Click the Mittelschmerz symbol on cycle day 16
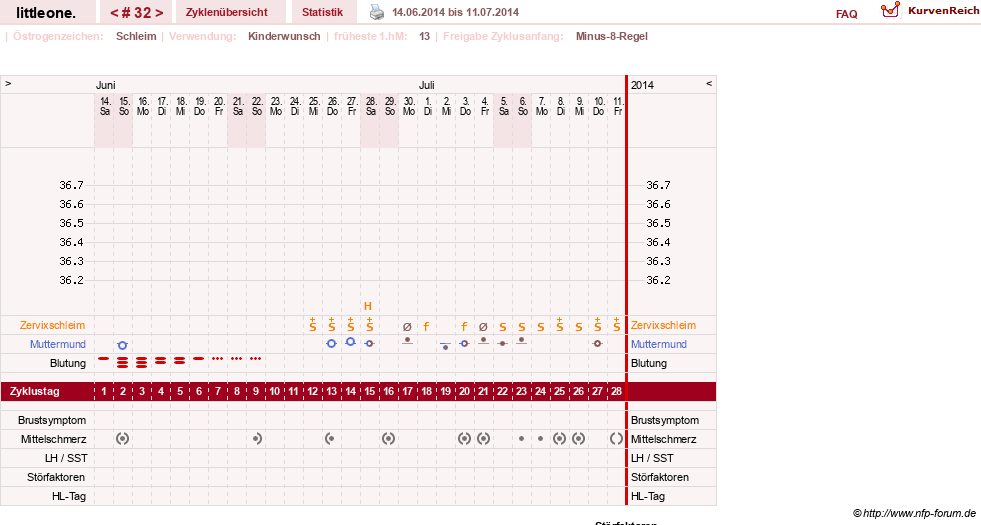The width and height of the screenshot is (981, 525). coord(389,439)
